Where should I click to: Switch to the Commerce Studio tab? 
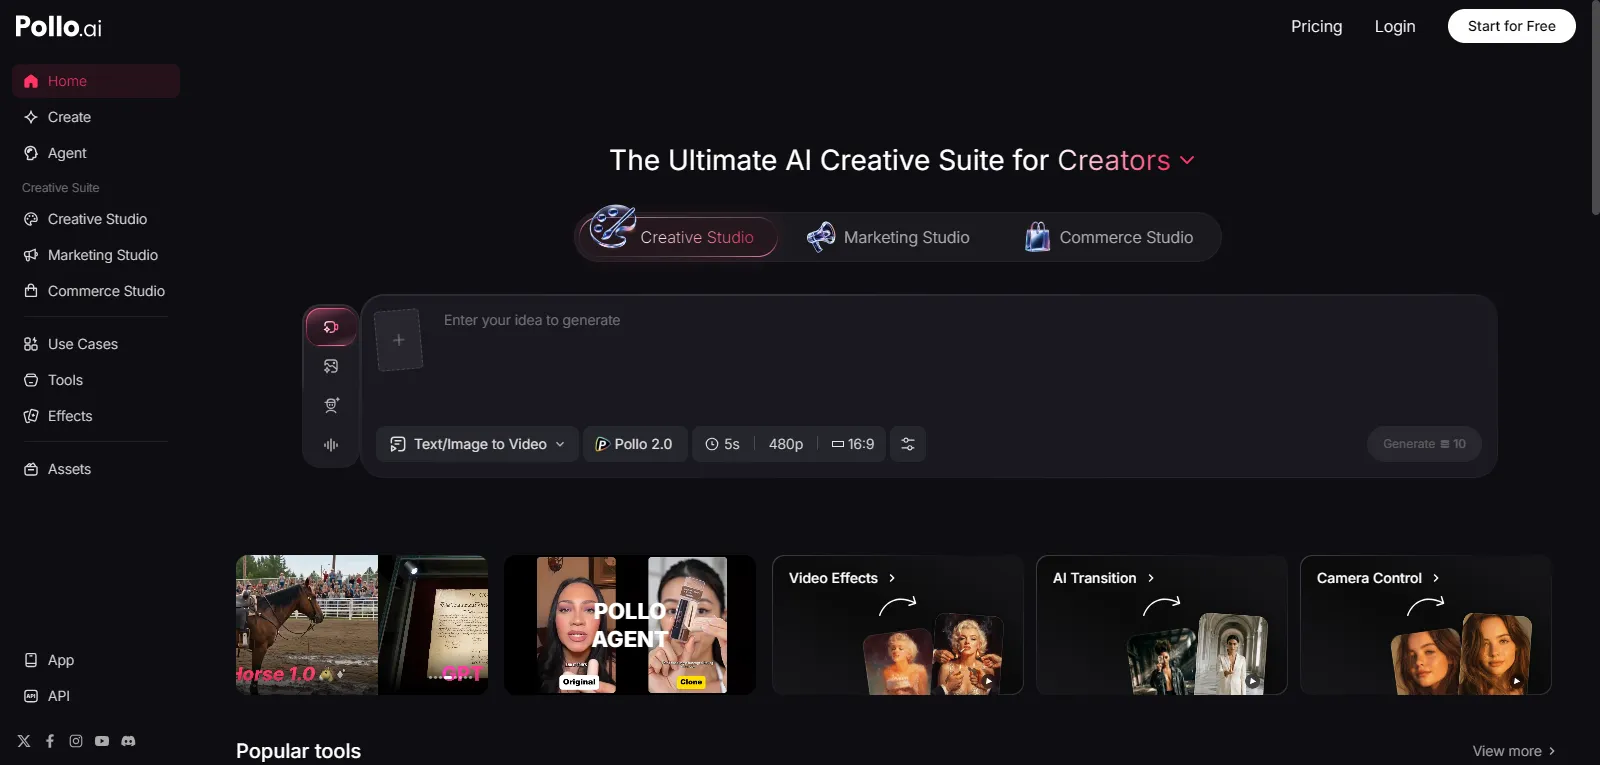pyautogui.click(x=1109, y=237)
